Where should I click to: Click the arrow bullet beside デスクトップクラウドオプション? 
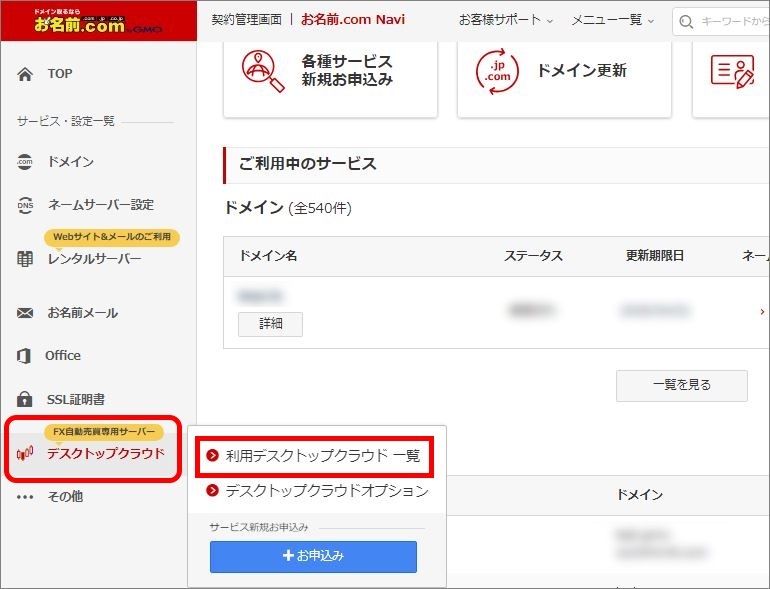pyautogui.click(x=212, y=490)
